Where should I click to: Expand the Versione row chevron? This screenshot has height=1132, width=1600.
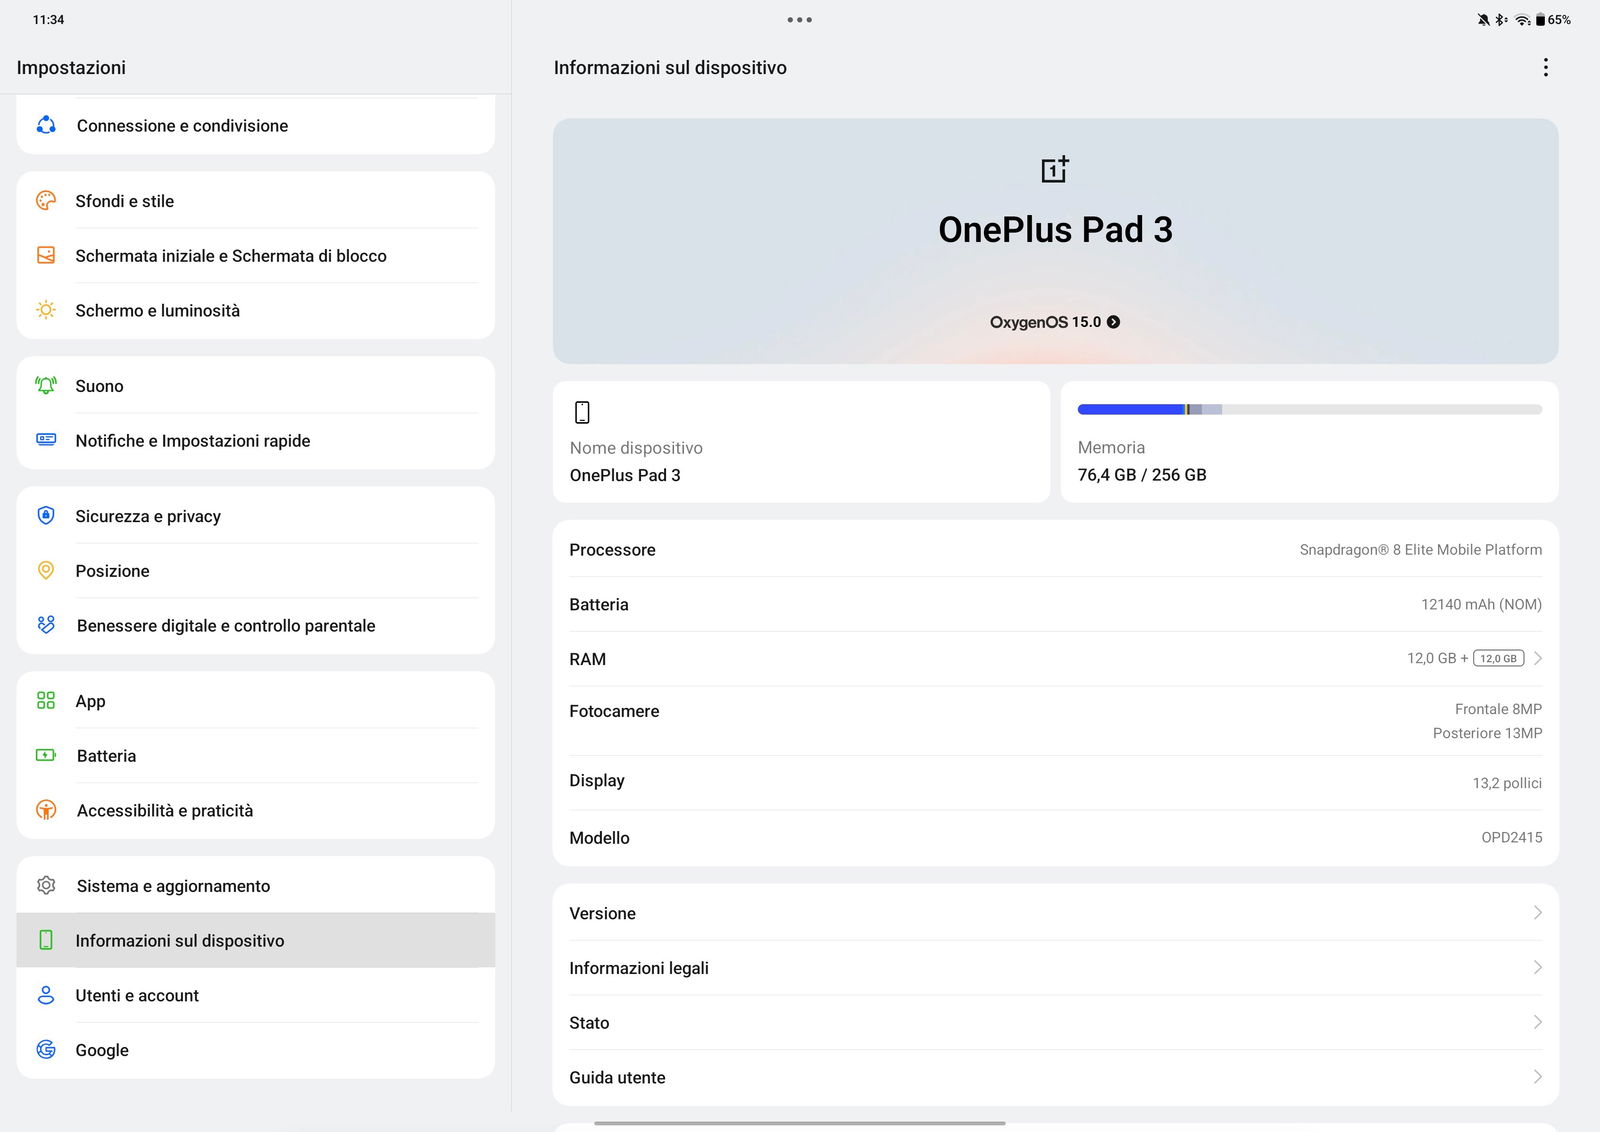click(1537, 913)
